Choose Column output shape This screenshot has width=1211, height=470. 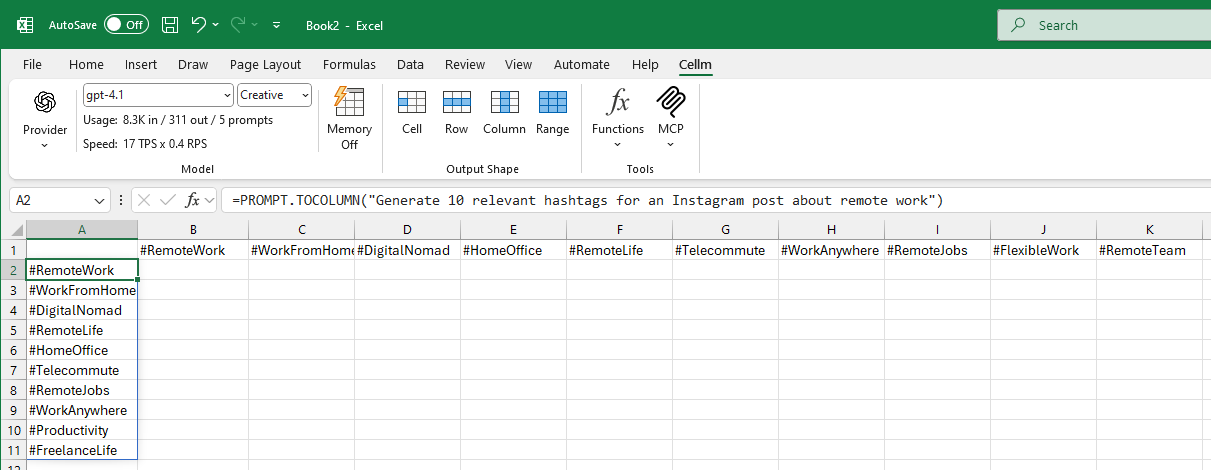[504, 112]
